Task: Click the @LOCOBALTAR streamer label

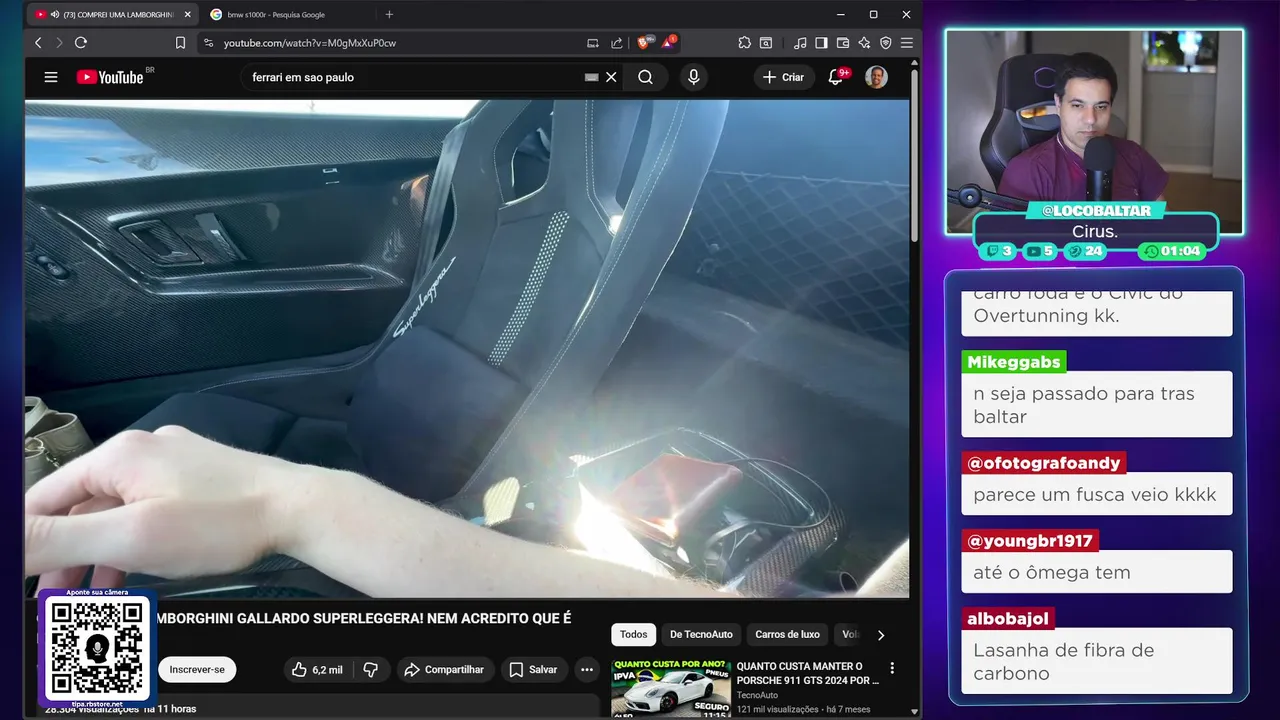Action: pos(1095,210)
